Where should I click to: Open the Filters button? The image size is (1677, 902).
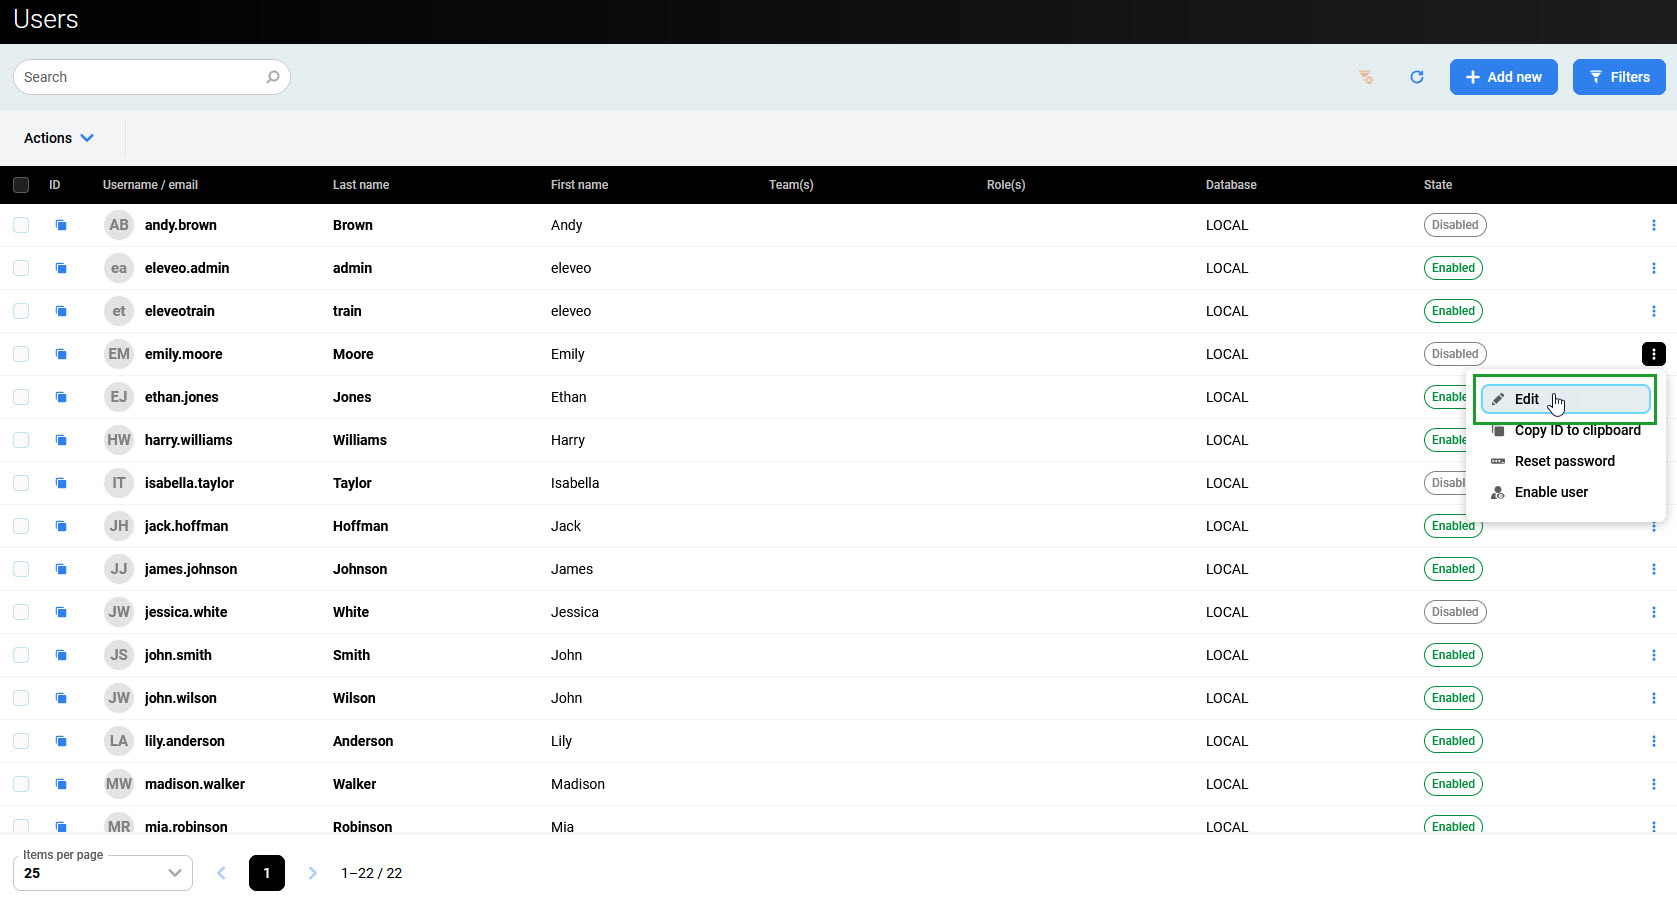1618,77
